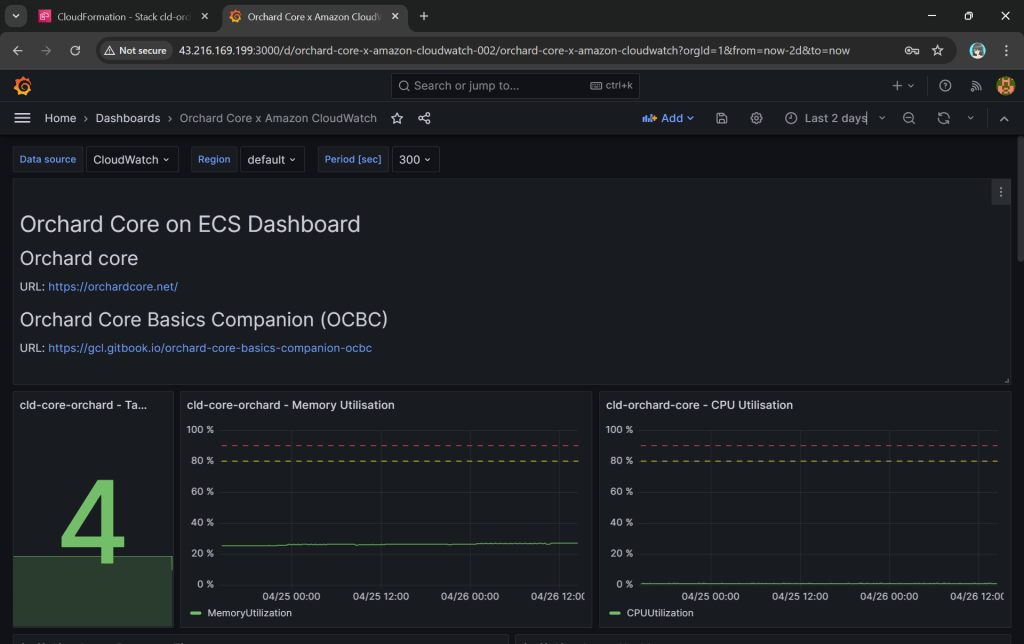
Task: Open the news feed icon
Action: tap(974, 86)
